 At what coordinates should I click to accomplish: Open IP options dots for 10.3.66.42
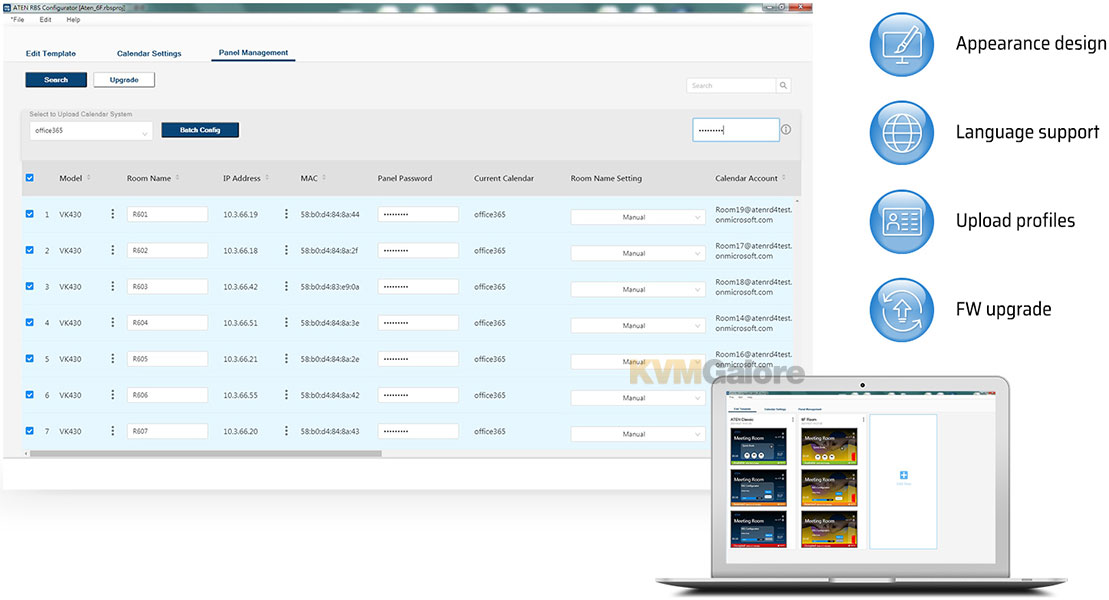pos(286,286)
